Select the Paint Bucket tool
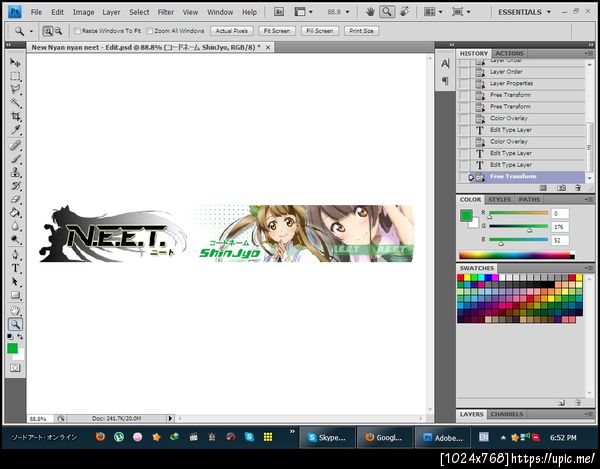Image resolution: width=600 pixels, height=469 pixels. [x=15, y=213]
